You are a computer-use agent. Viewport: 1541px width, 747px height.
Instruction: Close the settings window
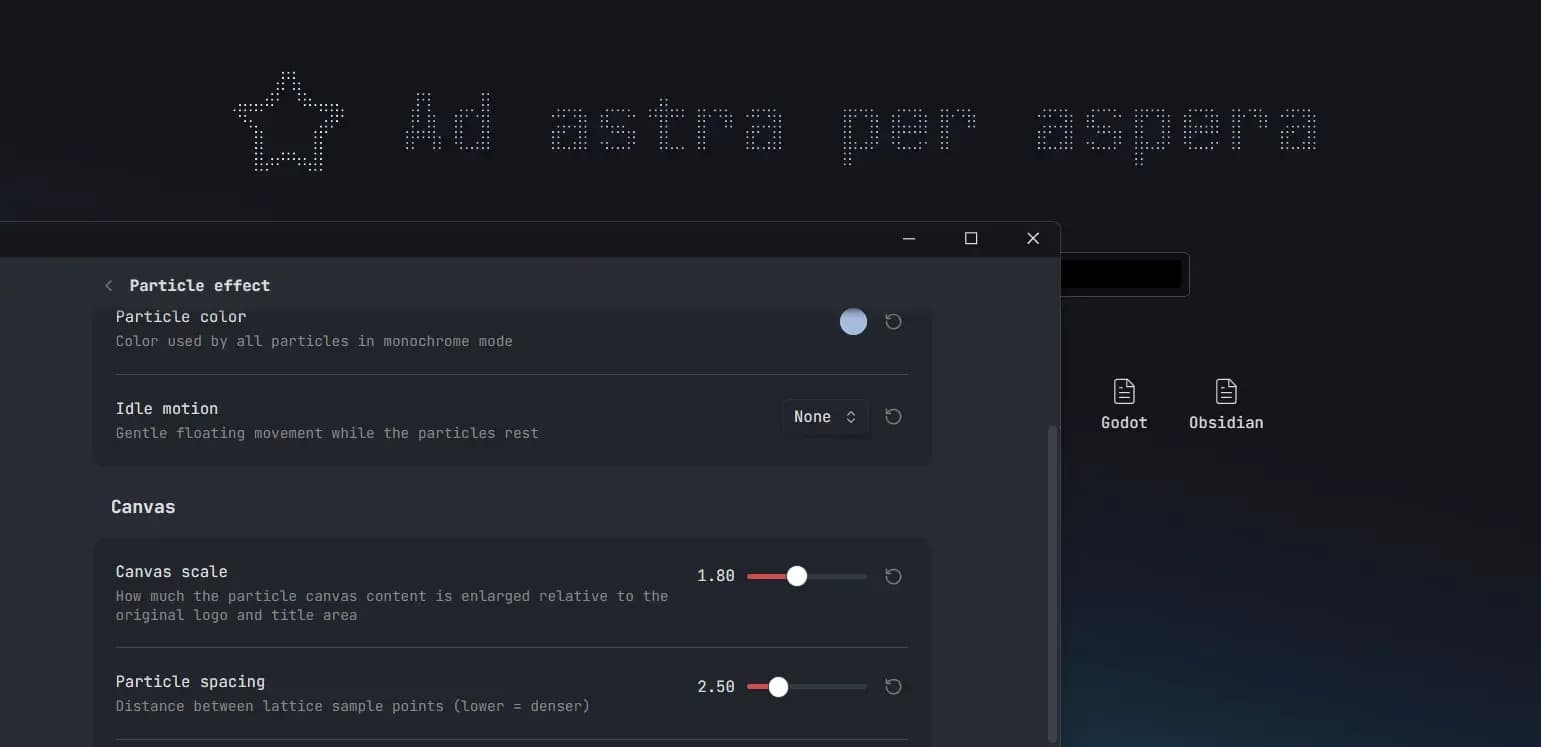coord(1033,238)
